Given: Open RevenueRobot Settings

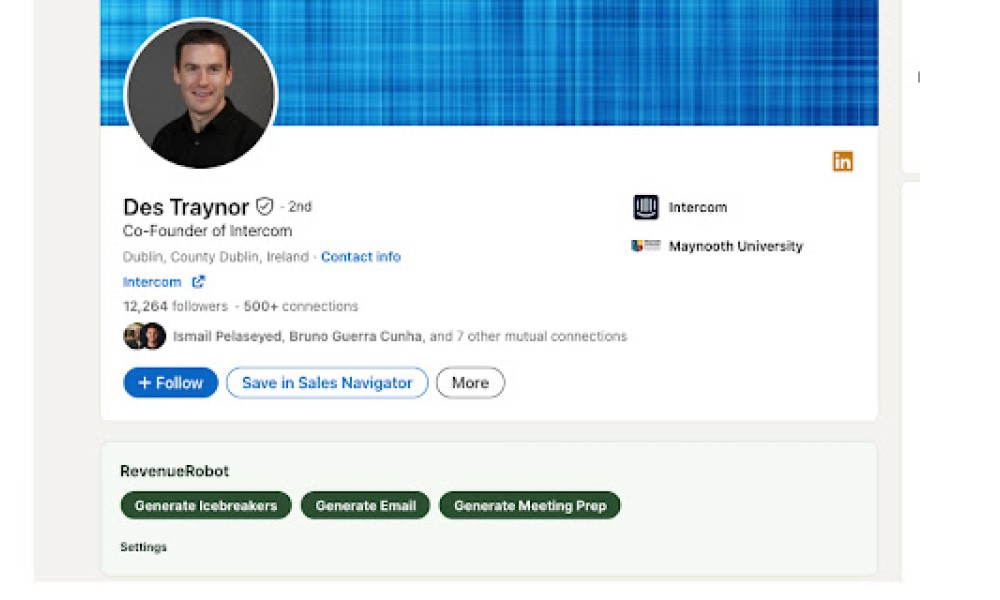Looking at the screenshot, I should 143,547.
